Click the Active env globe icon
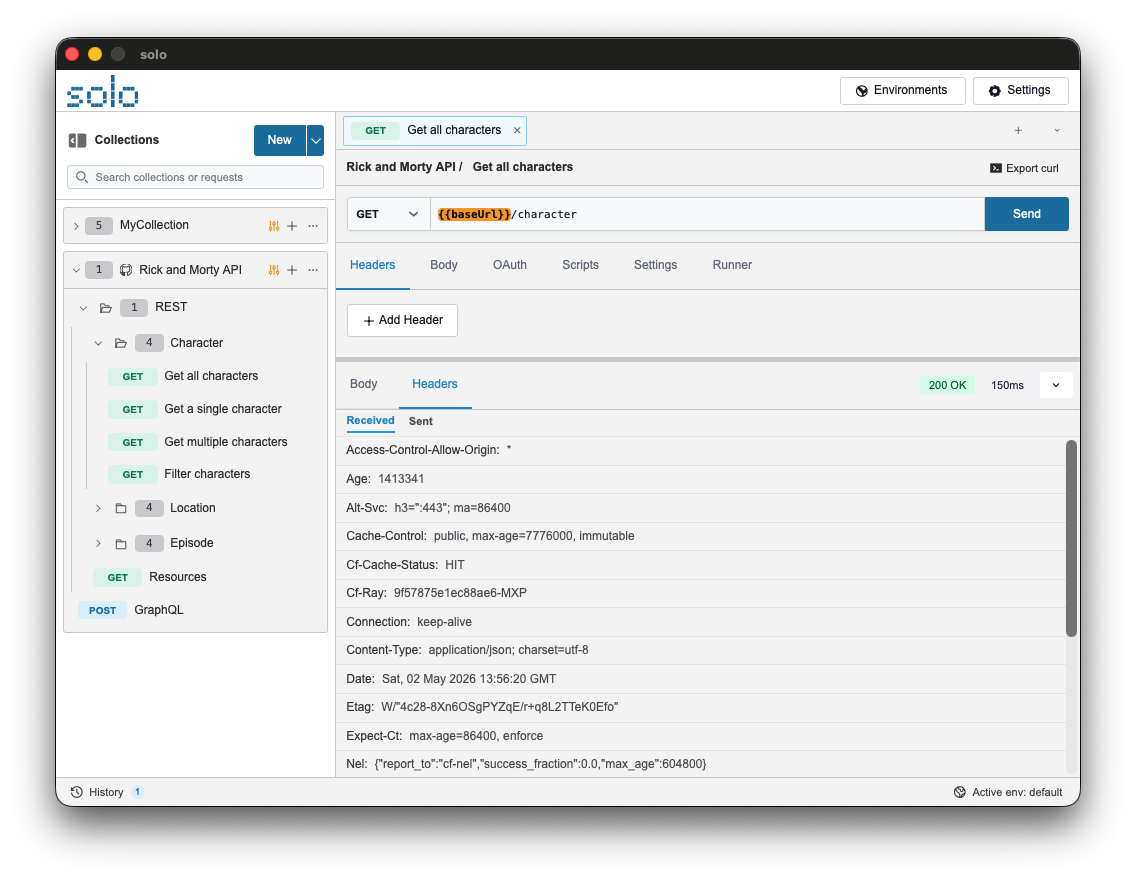The image size is (1136, 880). (x=960, y=792)
